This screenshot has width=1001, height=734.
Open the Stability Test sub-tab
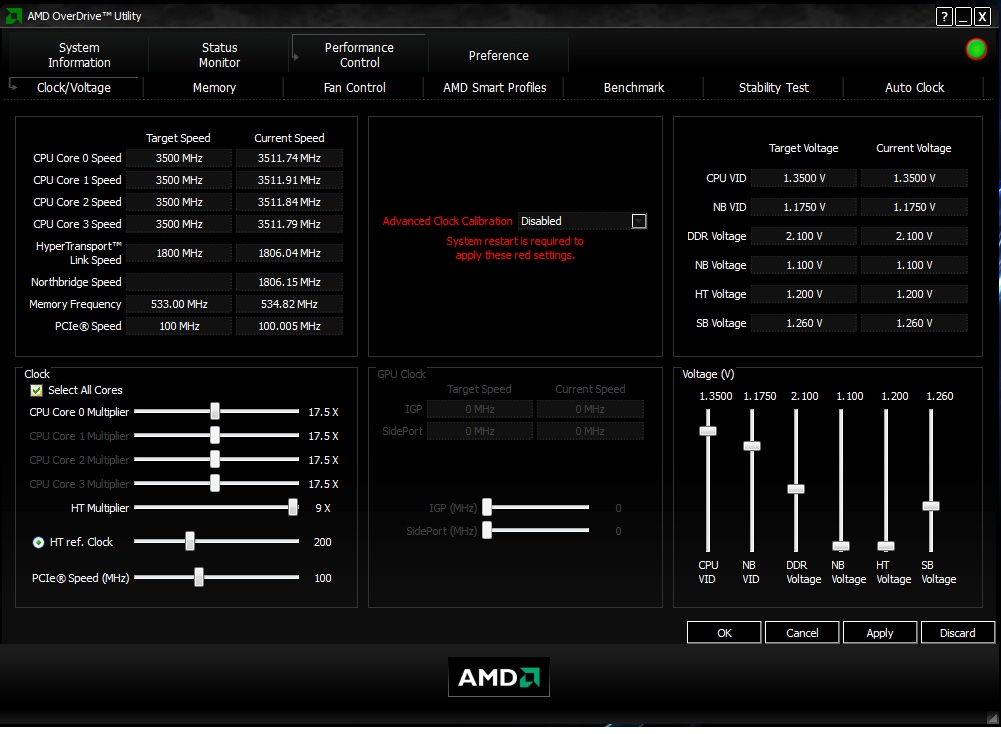pos(774,87)
